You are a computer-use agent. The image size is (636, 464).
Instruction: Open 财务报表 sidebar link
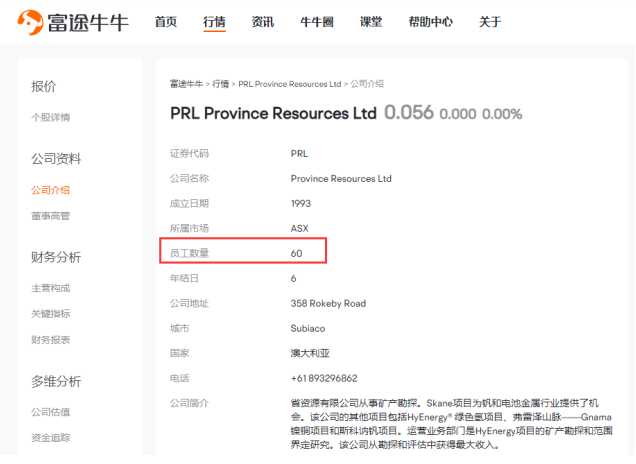(51, 339)
